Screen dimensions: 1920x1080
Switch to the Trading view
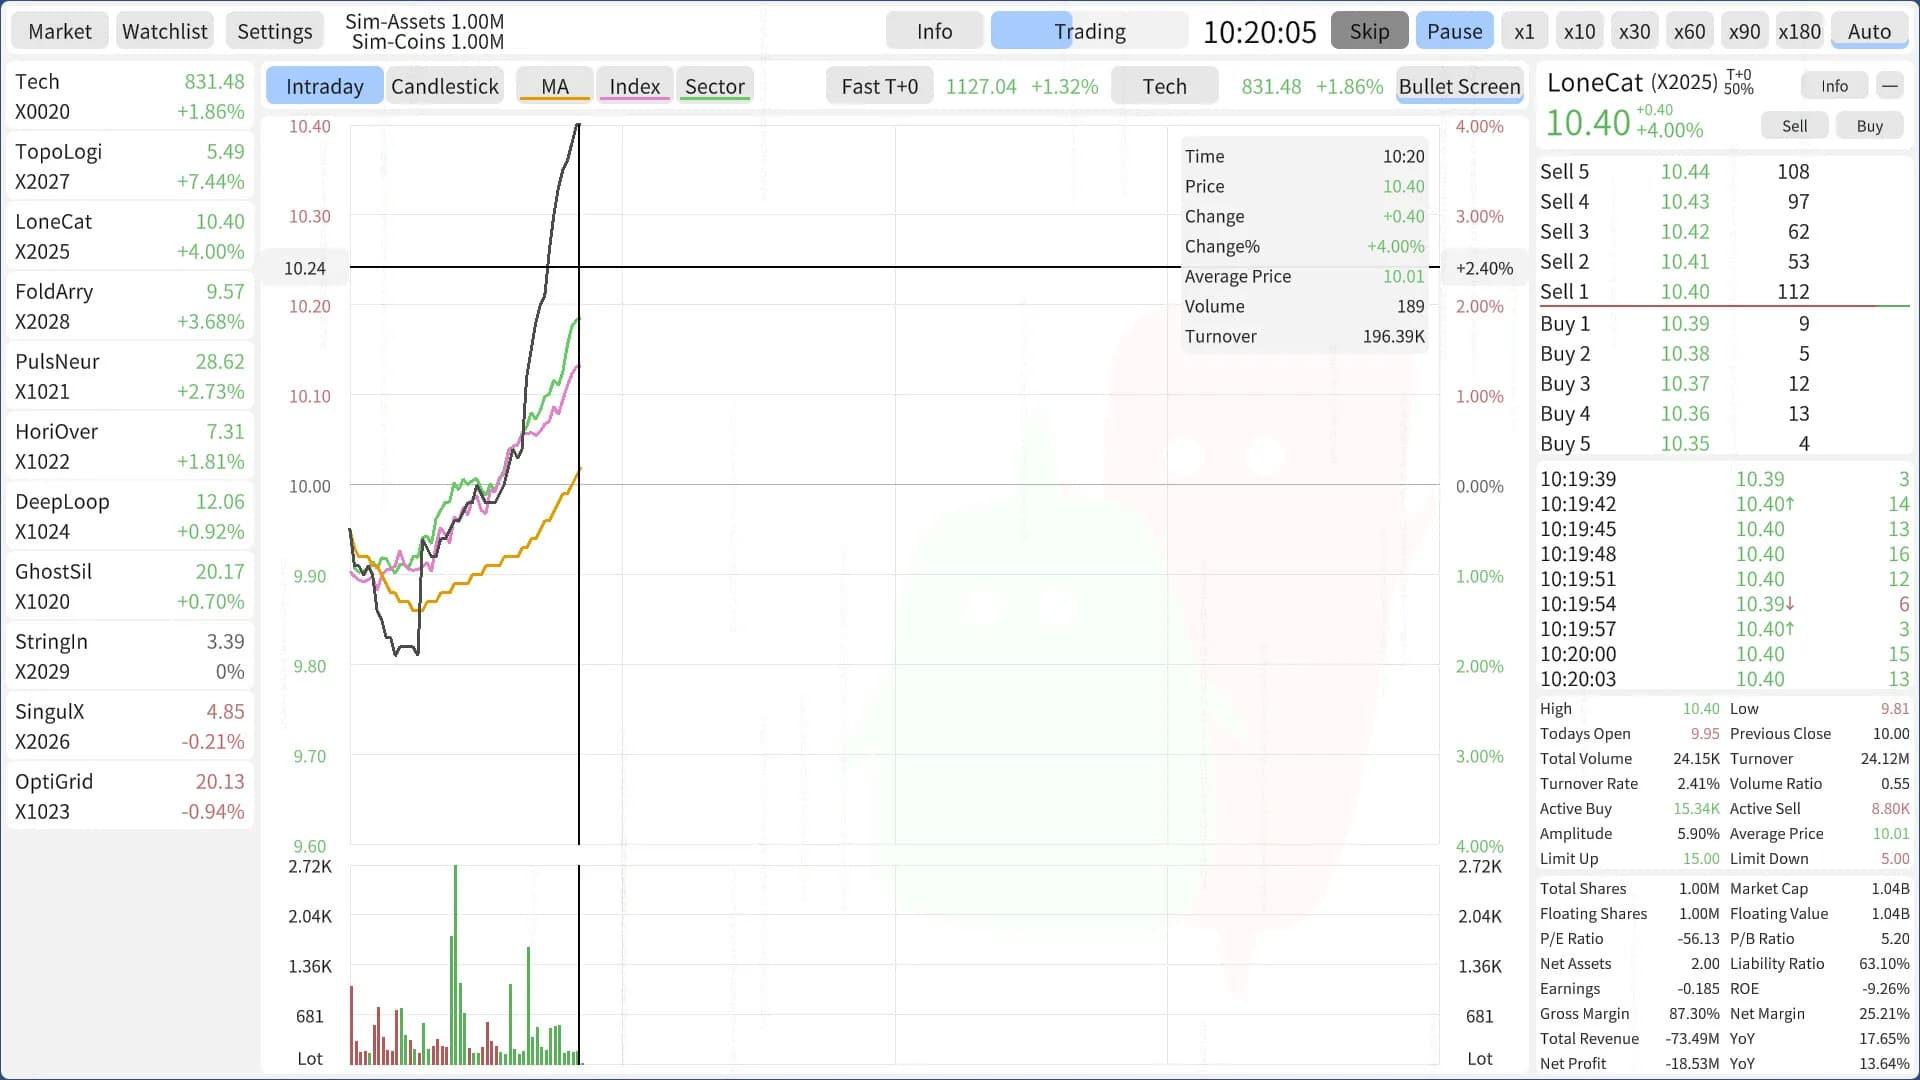click(1090, 31)
